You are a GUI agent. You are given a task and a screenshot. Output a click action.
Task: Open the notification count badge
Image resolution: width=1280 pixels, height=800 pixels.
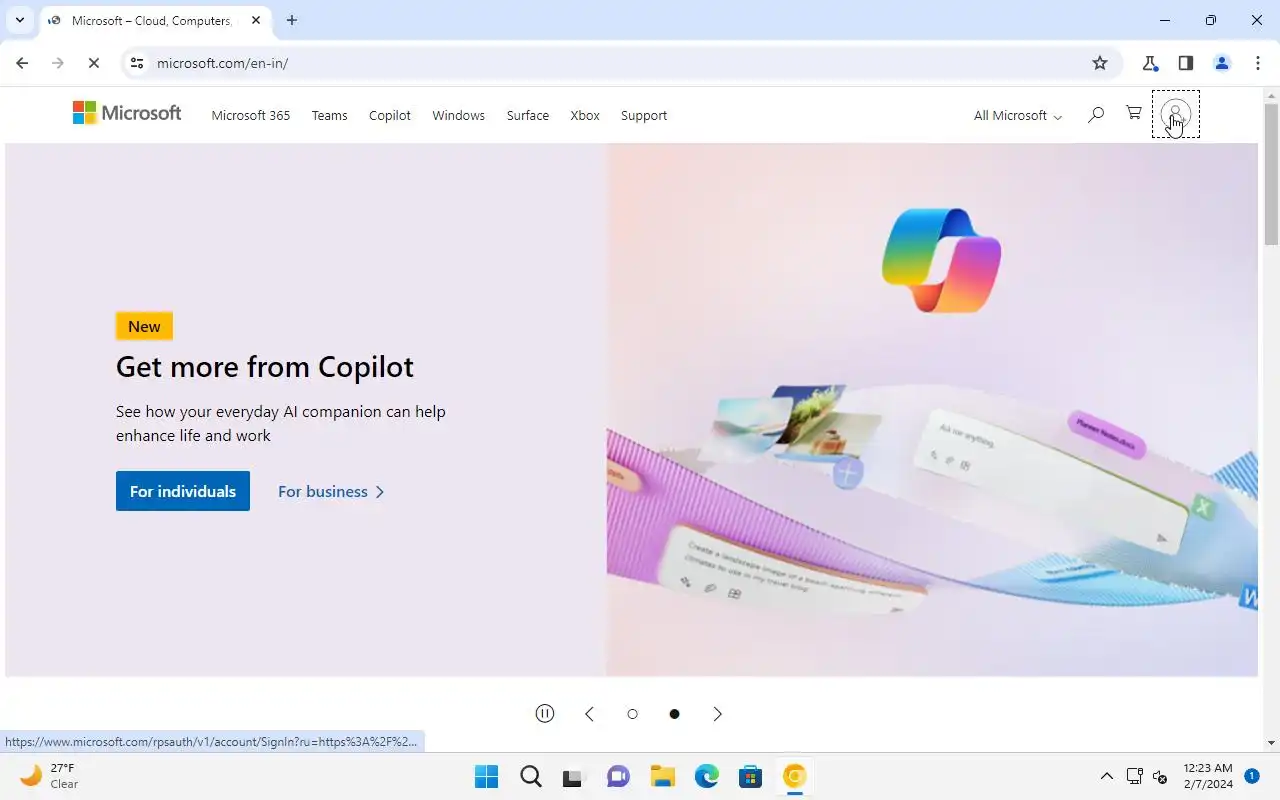(1252, 775)
